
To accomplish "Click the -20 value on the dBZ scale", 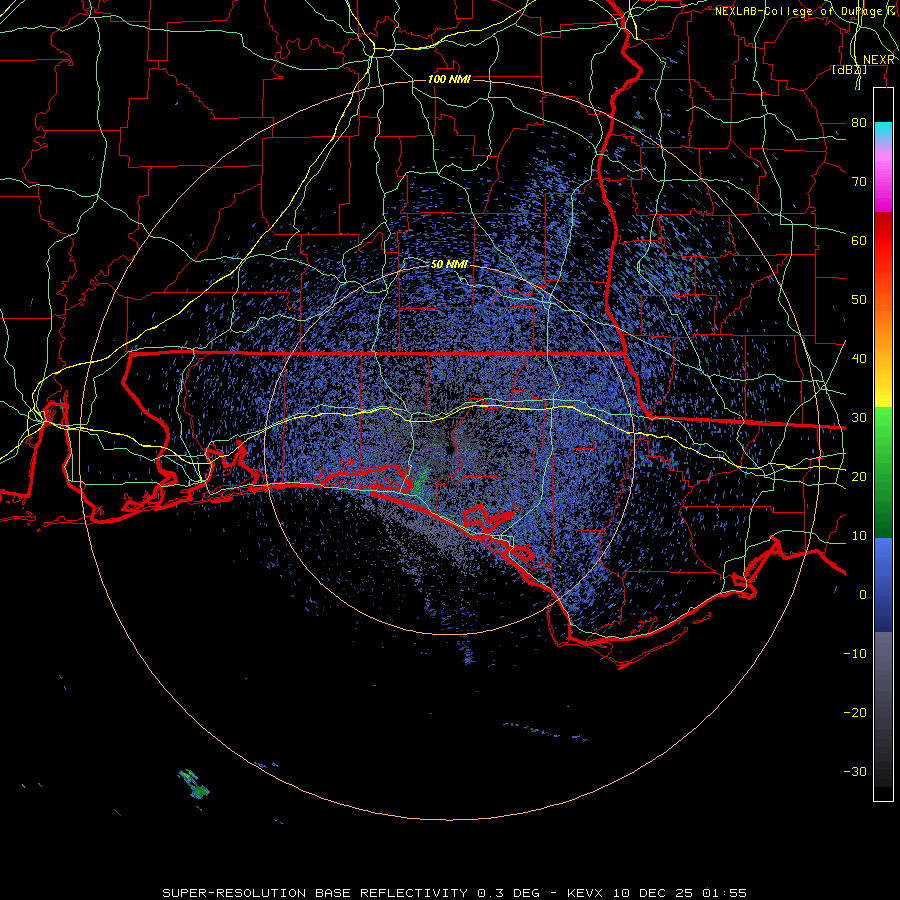I will point(855,713).
